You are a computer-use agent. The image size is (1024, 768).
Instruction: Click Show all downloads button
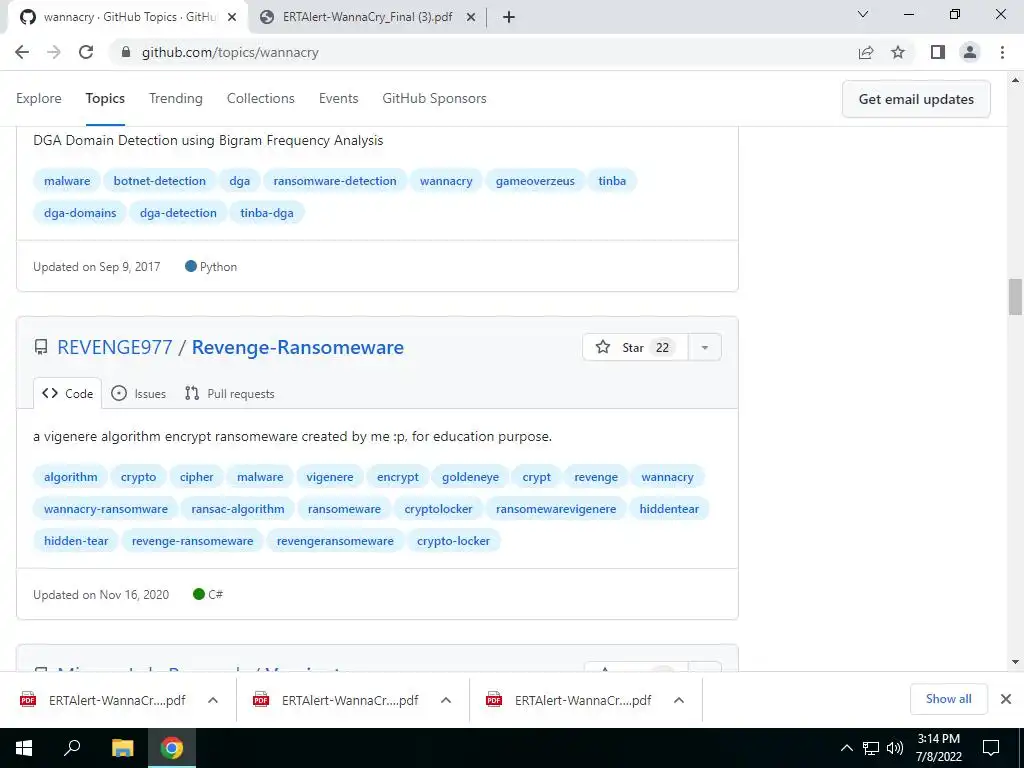(948, 699)
